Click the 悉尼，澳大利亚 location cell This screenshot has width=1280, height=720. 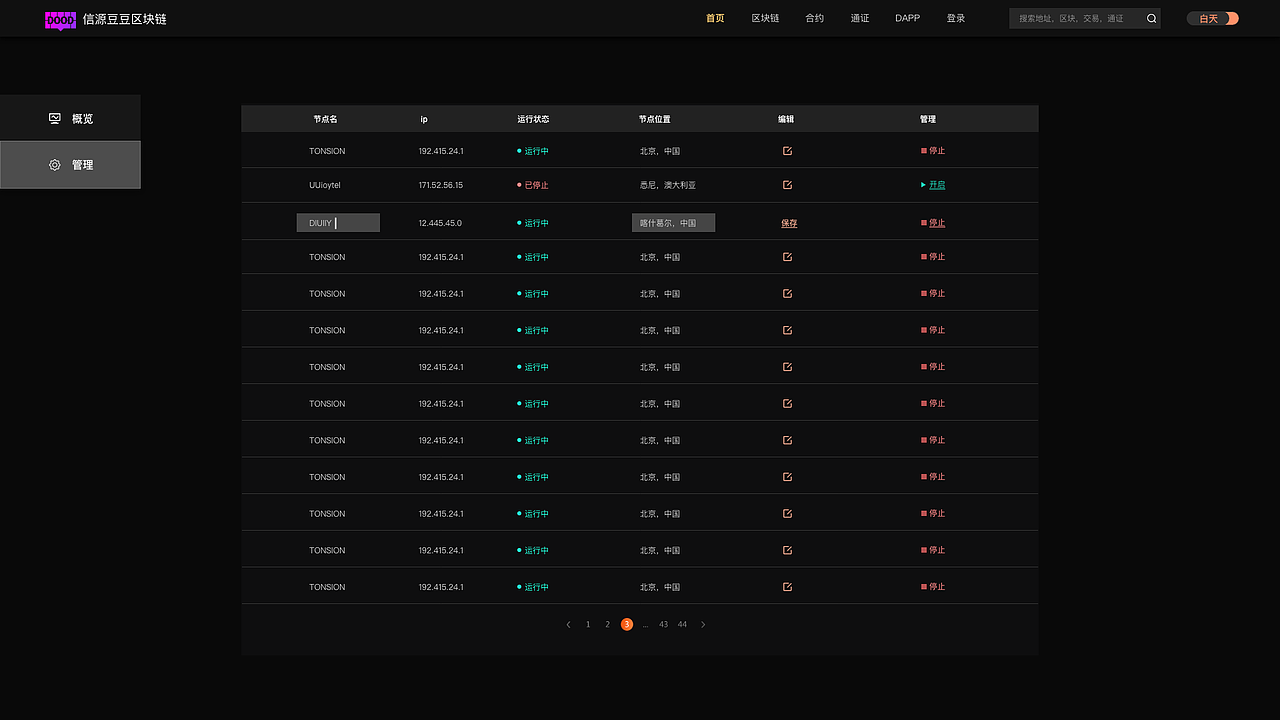click(668, 185)
